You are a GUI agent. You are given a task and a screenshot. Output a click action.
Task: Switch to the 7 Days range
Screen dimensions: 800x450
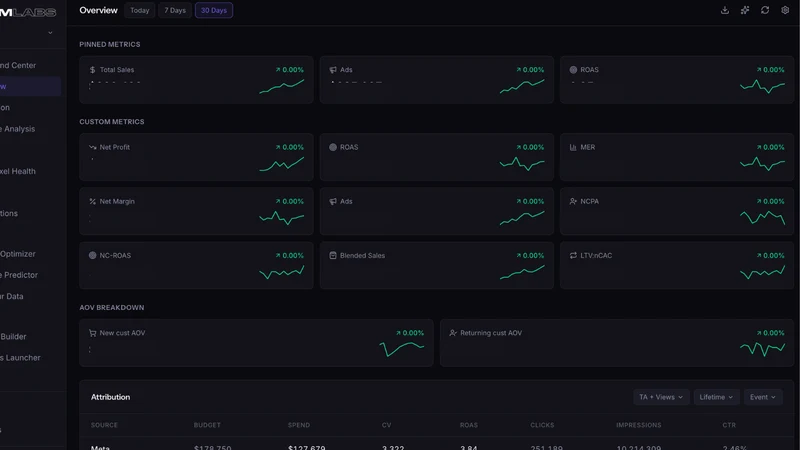pyautogui.click(x=174, y=10)
